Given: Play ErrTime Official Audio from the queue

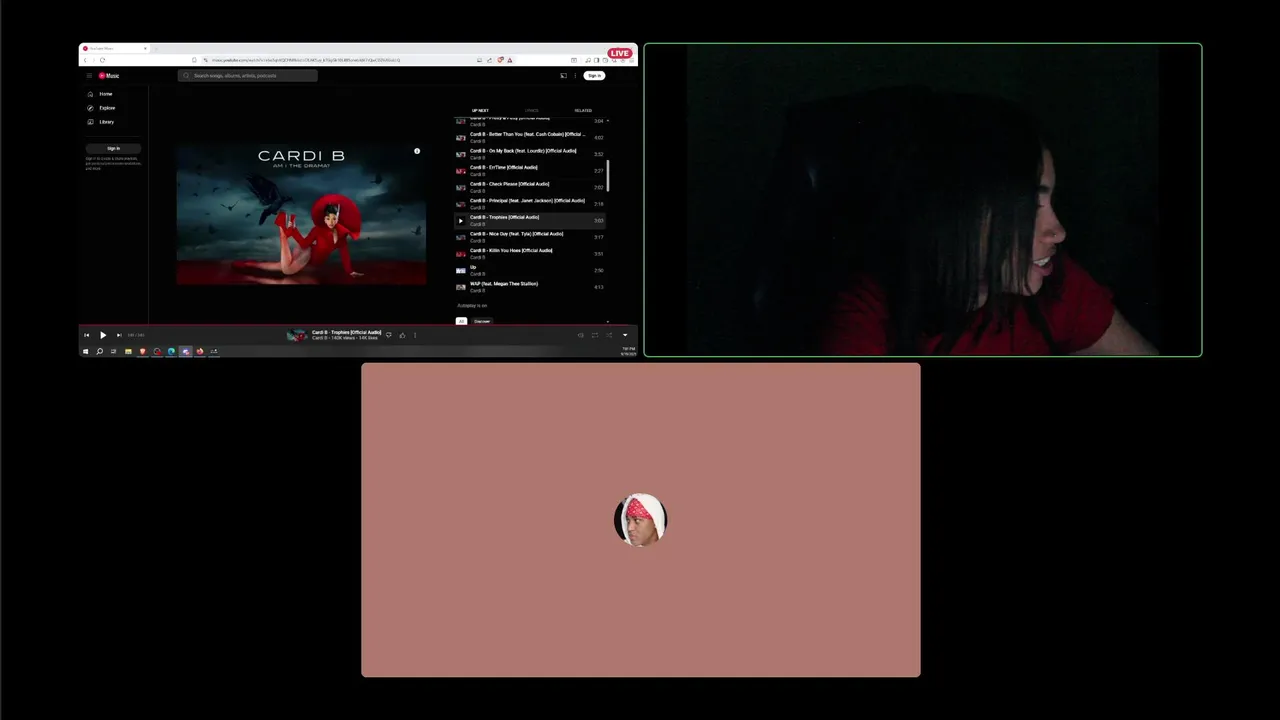Looking at the screenshot, I should [531, 171].
